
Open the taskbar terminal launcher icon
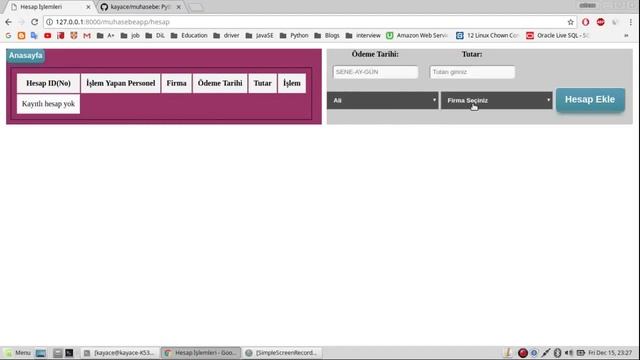69,353
